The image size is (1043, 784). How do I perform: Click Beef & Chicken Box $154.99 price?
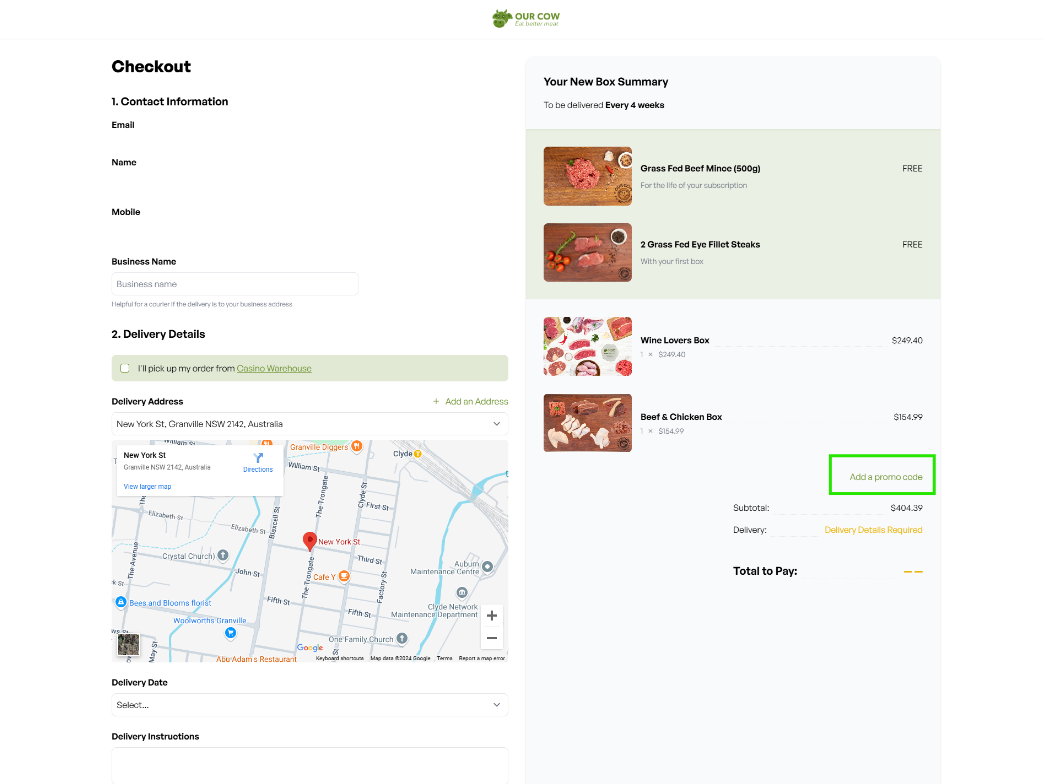[907, 417]
